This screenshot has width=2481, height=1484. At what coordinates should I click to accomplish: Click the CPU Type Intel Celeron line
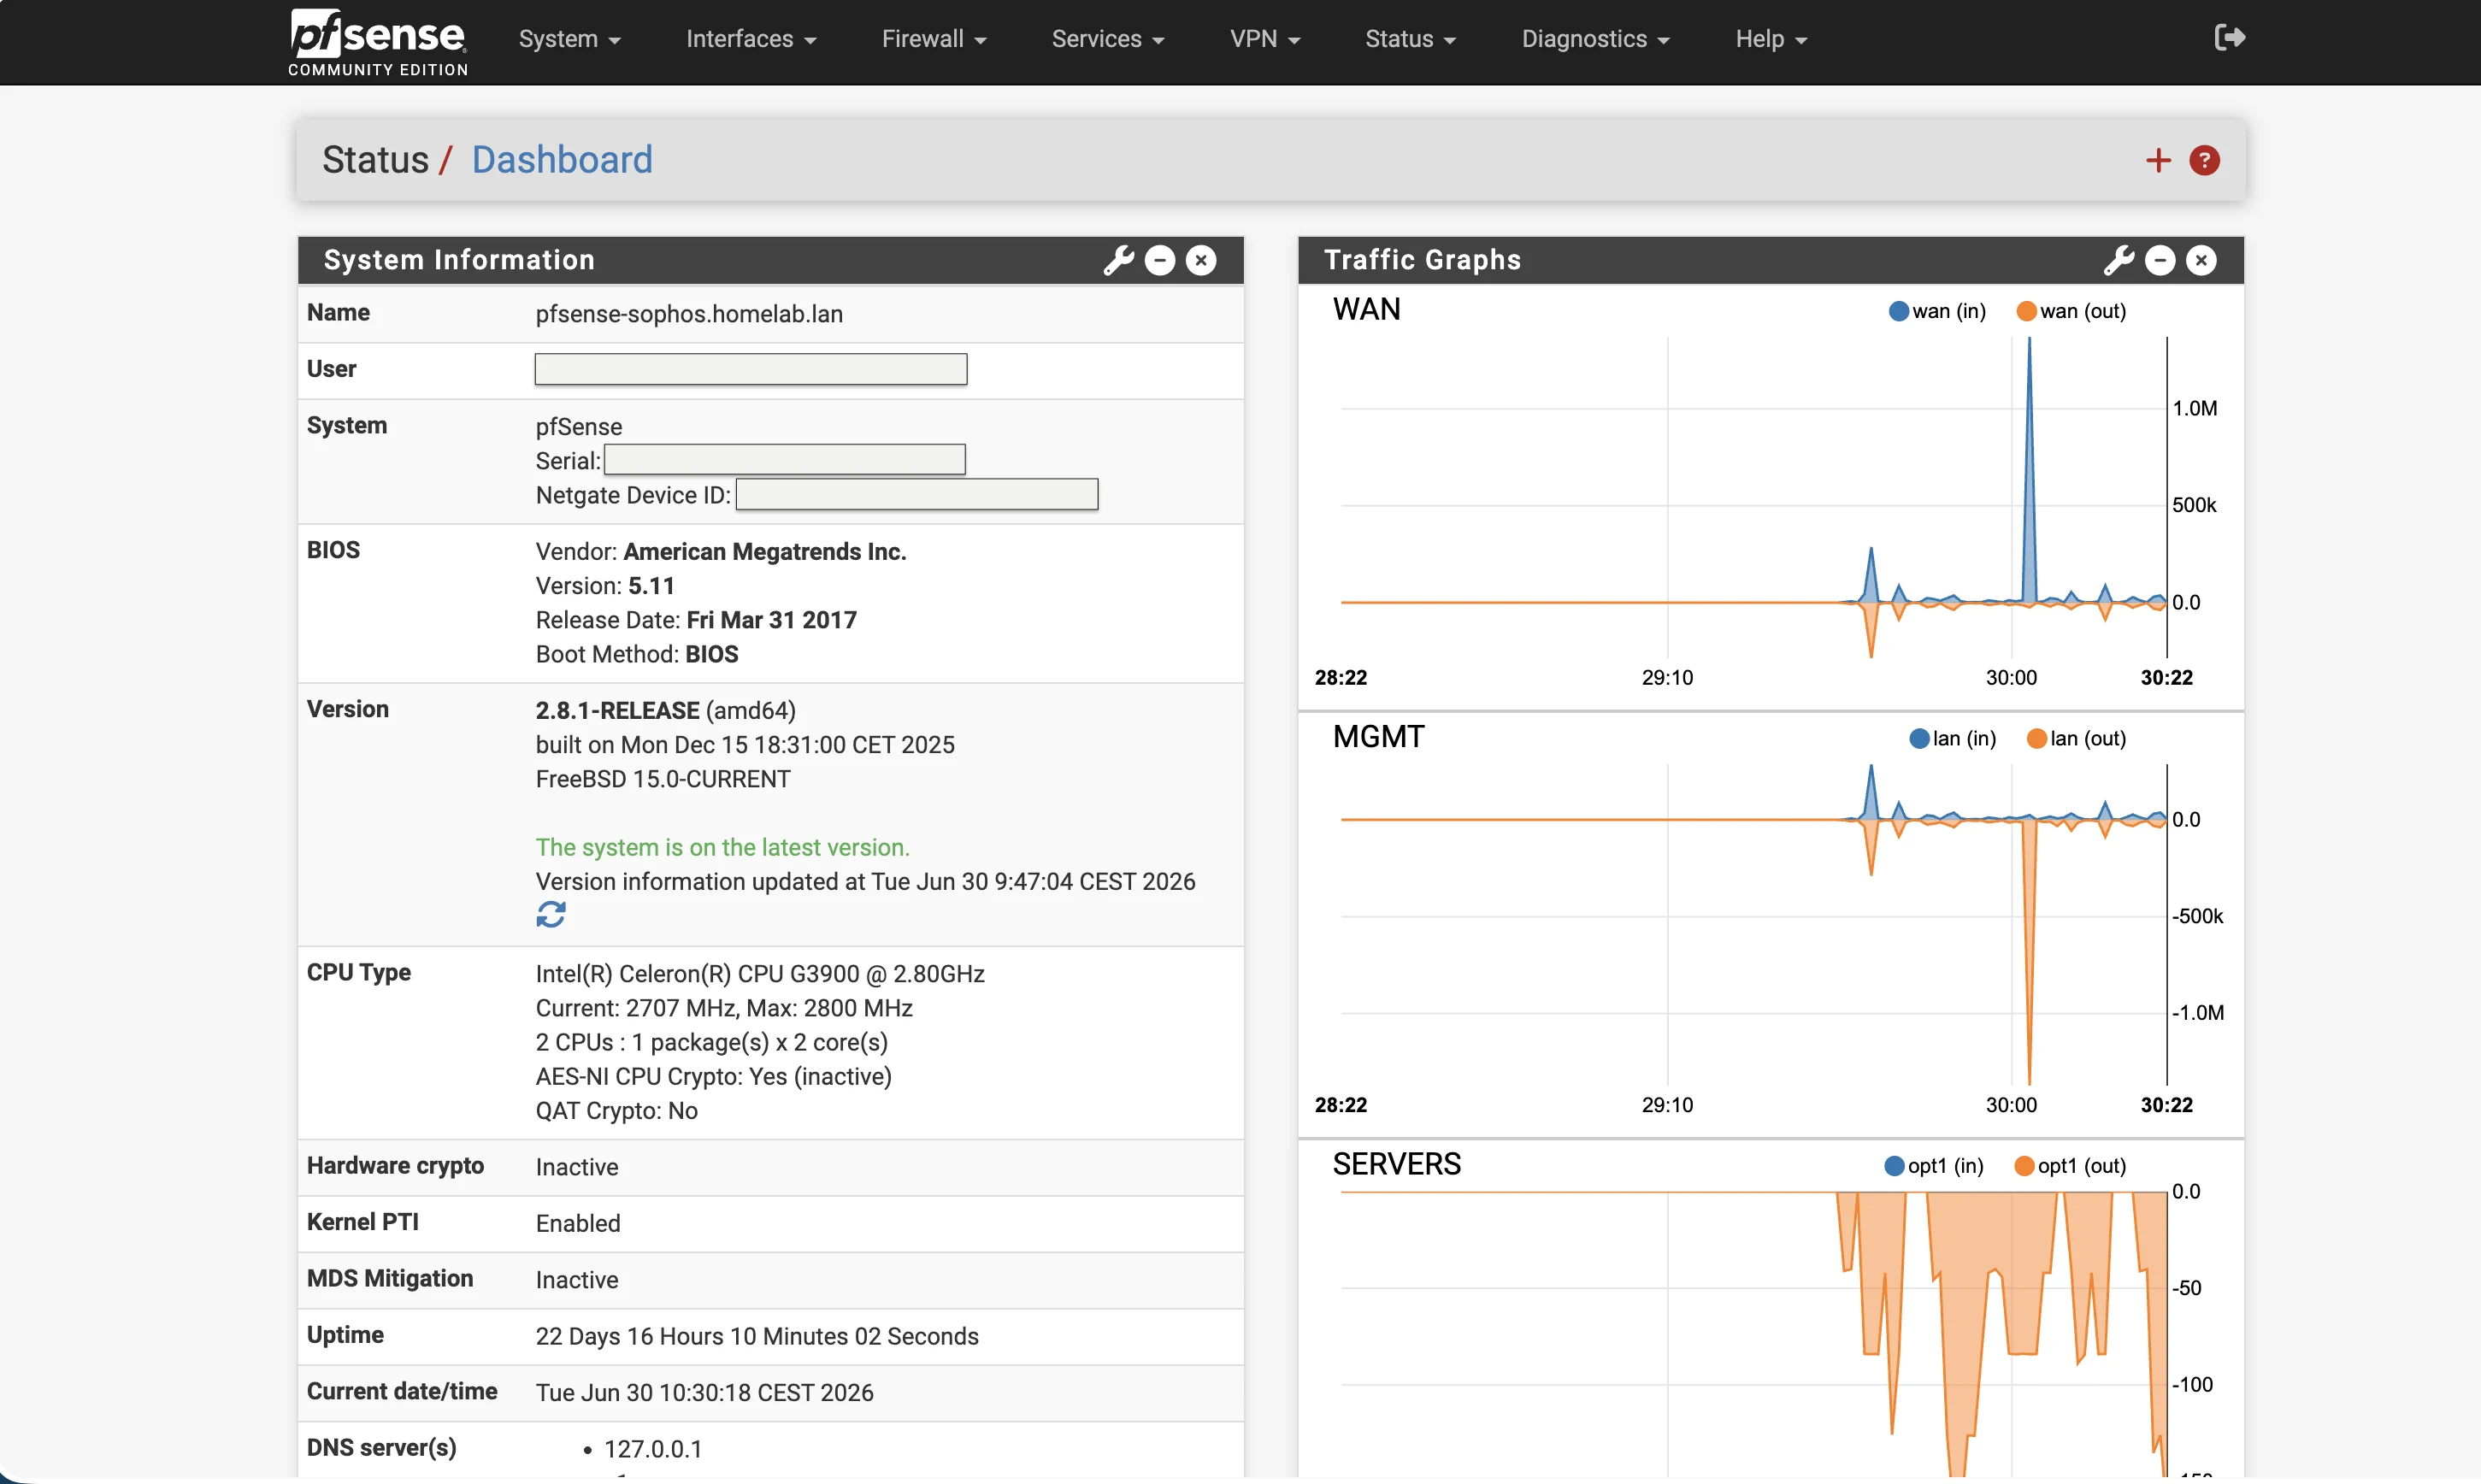(x=760, y=974)
